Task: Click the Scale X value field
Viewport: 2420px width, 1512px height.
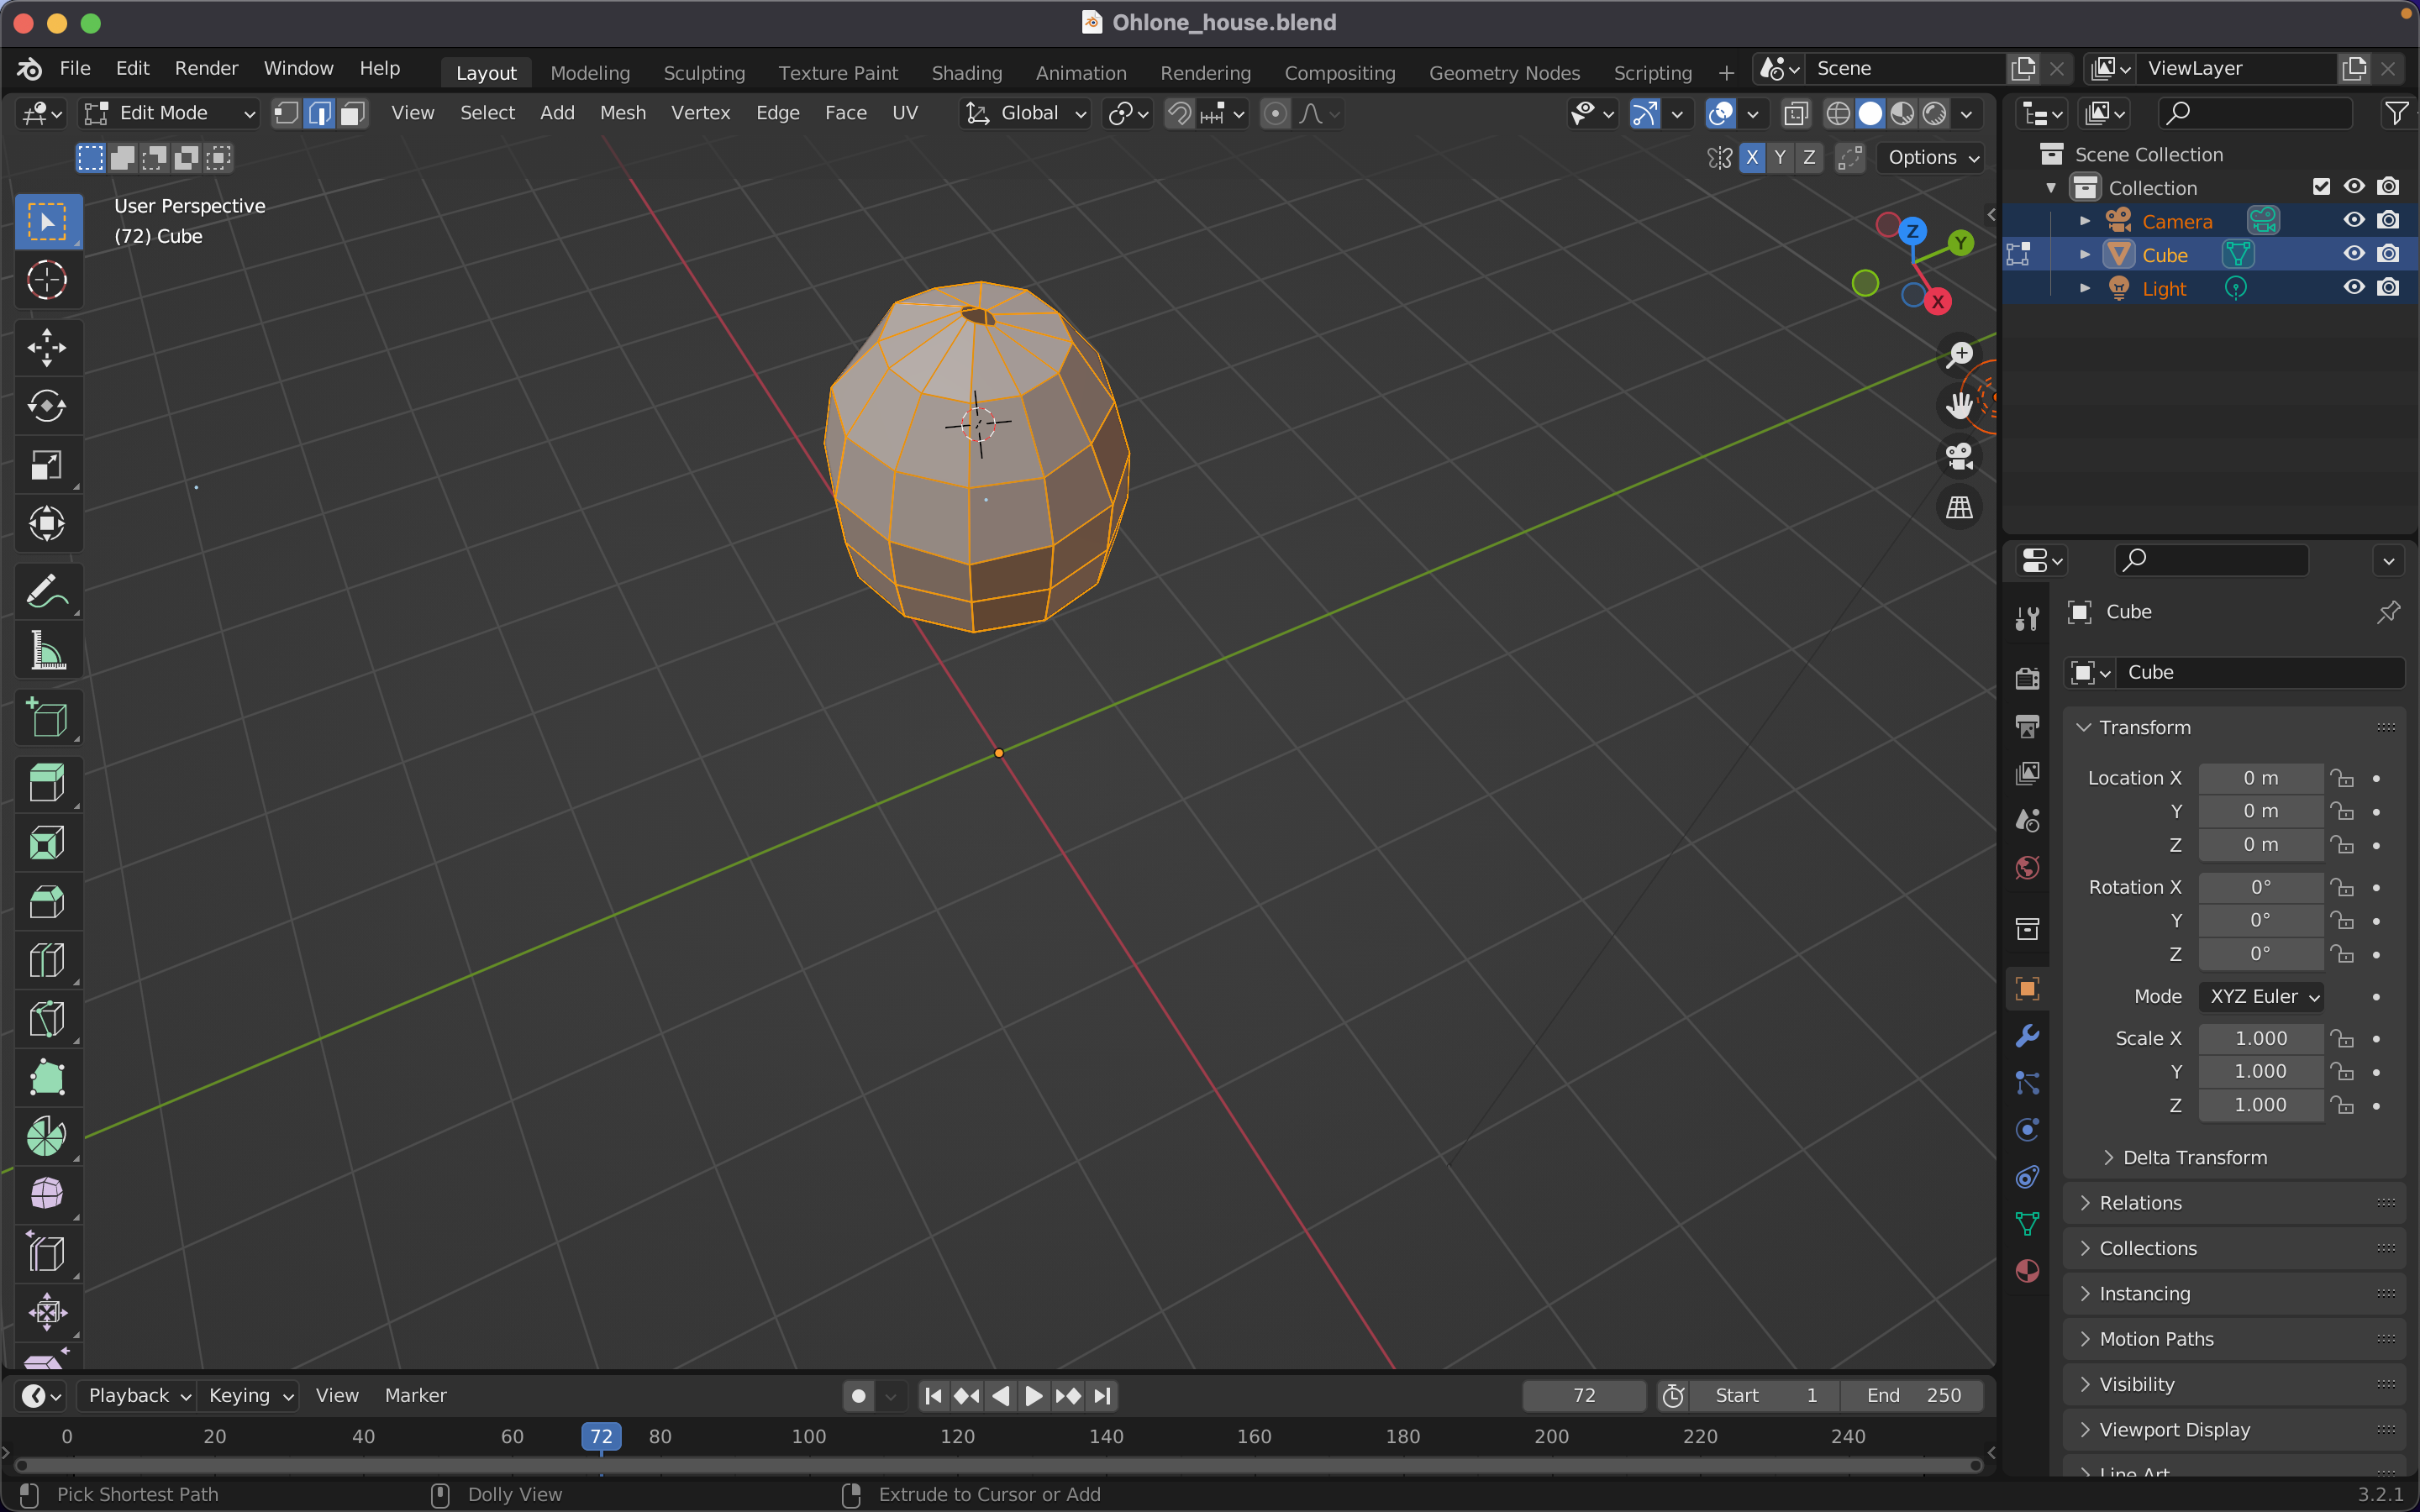Action: (2260, 1038)
